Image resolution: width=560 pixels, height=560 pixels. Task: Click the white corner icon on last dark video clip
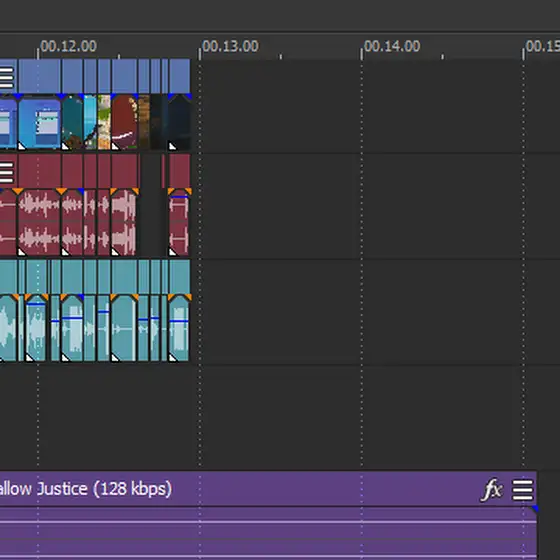pos(172,146)
